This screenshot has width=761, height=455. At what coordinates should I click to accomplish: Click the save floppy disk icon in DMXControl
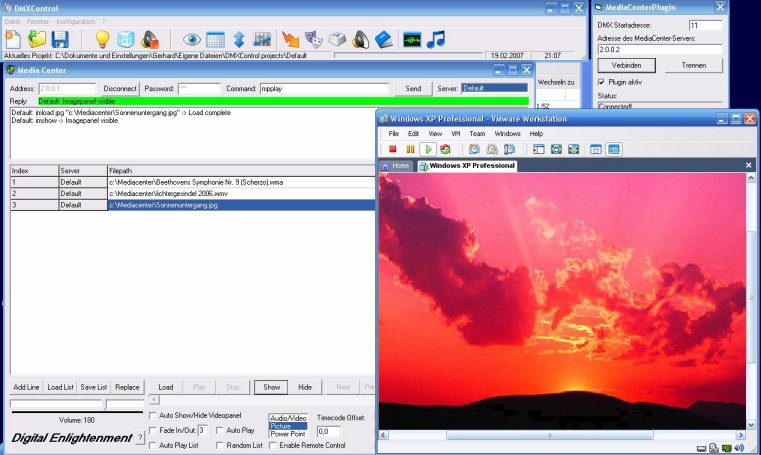point(60,39)
